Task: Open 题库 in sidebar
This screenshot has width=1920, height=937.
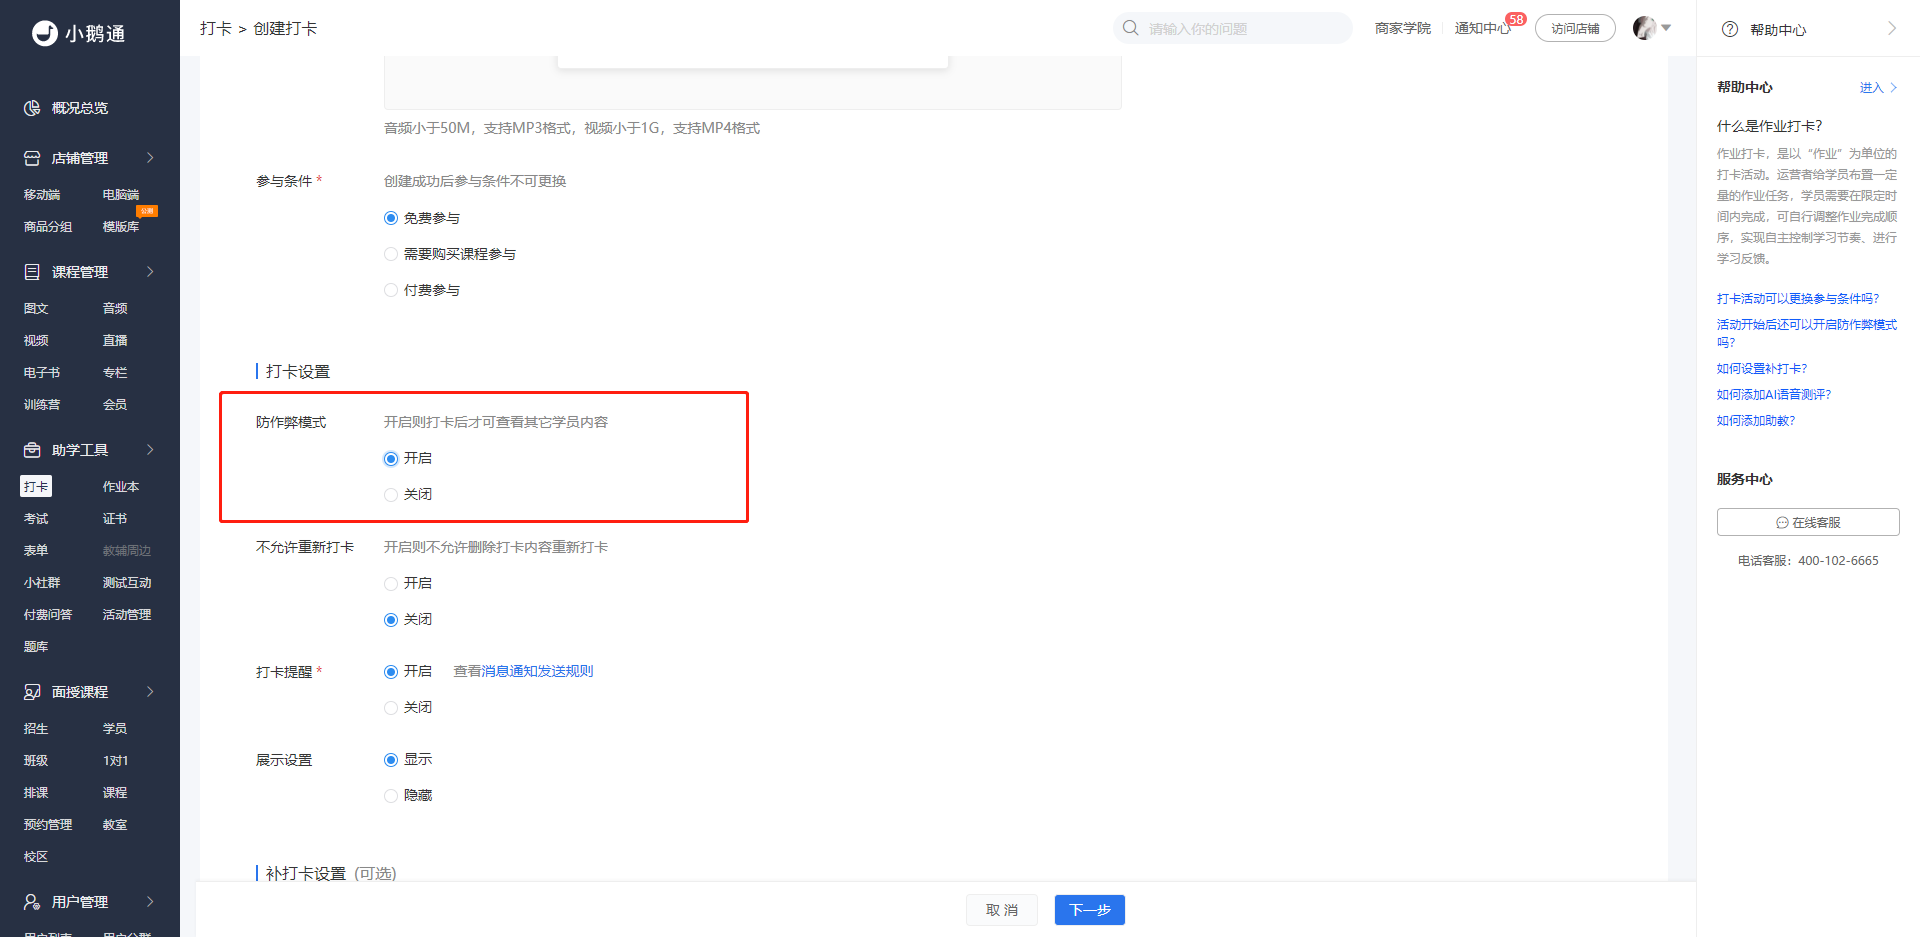Action: click(x=36, y=647)
